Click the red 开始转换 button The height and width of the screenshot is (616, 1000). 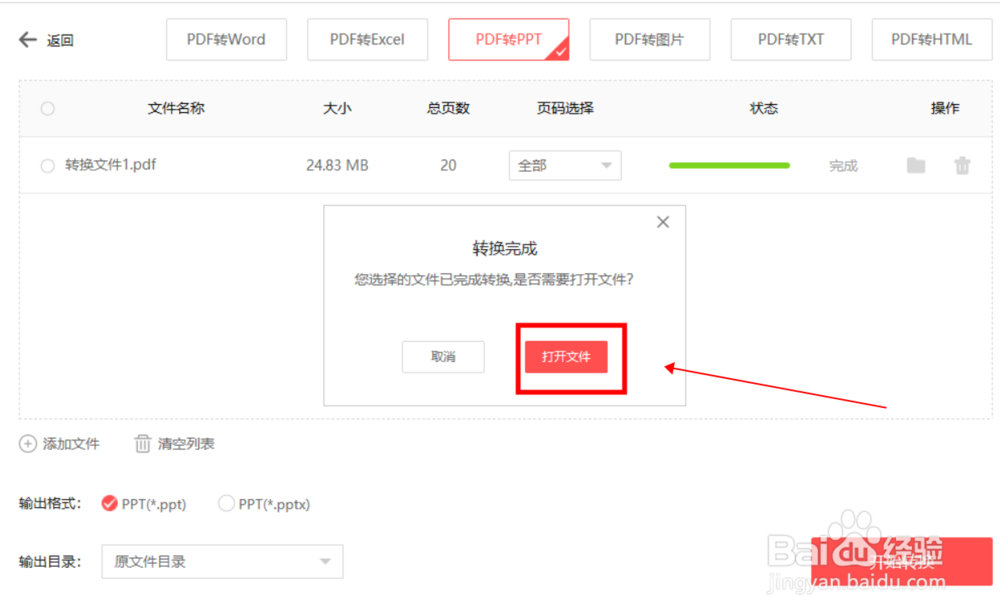pos(902,561)
